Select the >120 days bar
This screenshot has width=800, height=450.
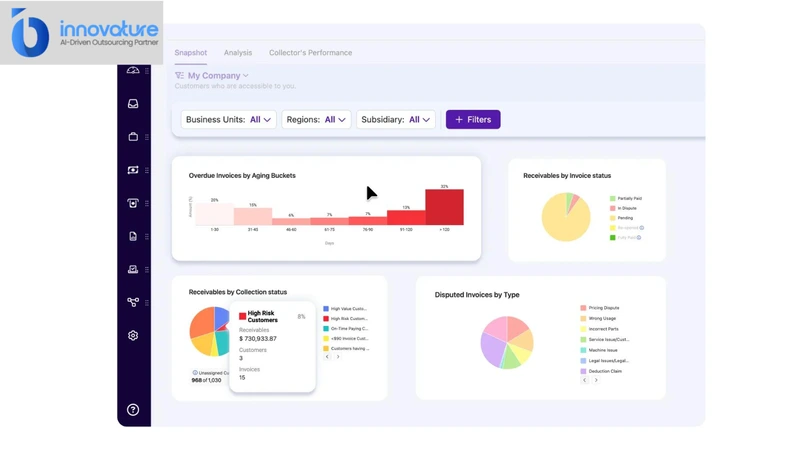[444, 207]
